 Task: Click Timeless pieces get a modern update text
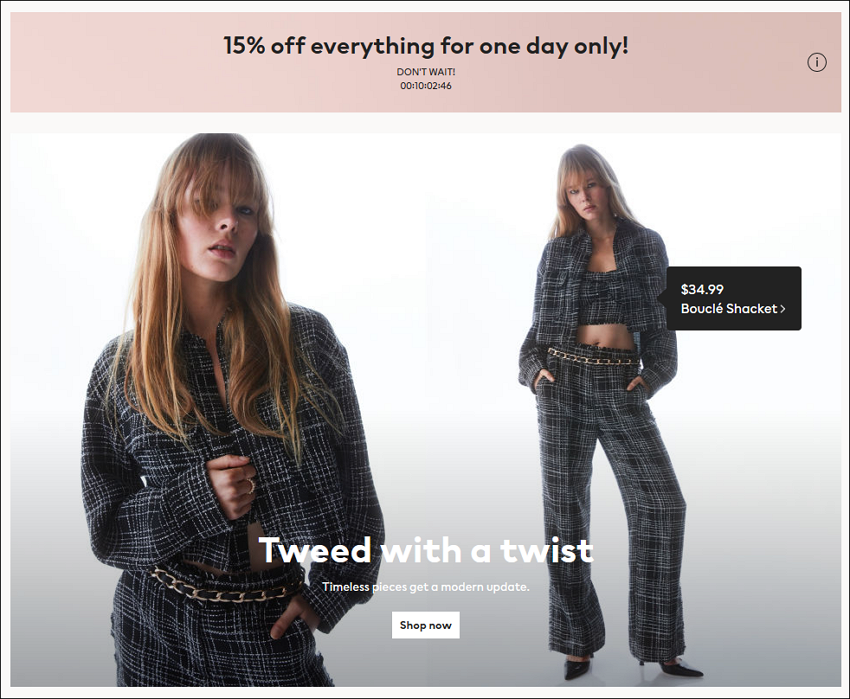426,587
